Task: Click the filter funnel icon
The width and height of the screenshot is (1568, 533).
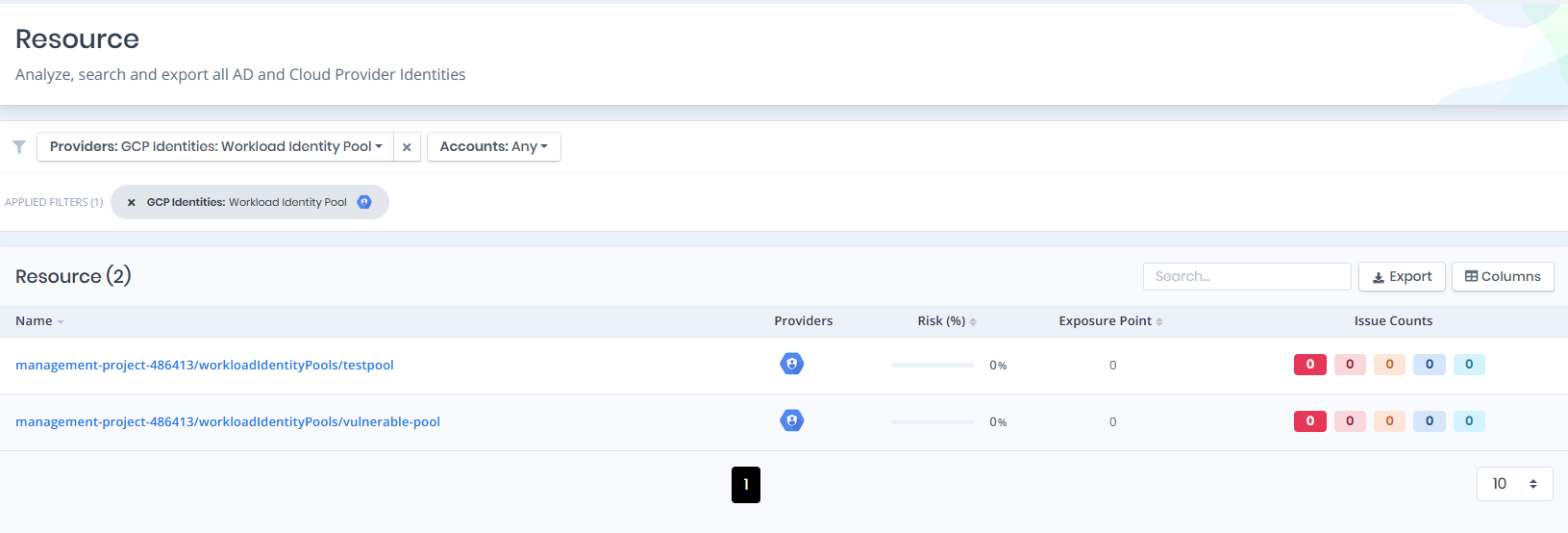Action: pyautogui.click(x=19, y=147)
